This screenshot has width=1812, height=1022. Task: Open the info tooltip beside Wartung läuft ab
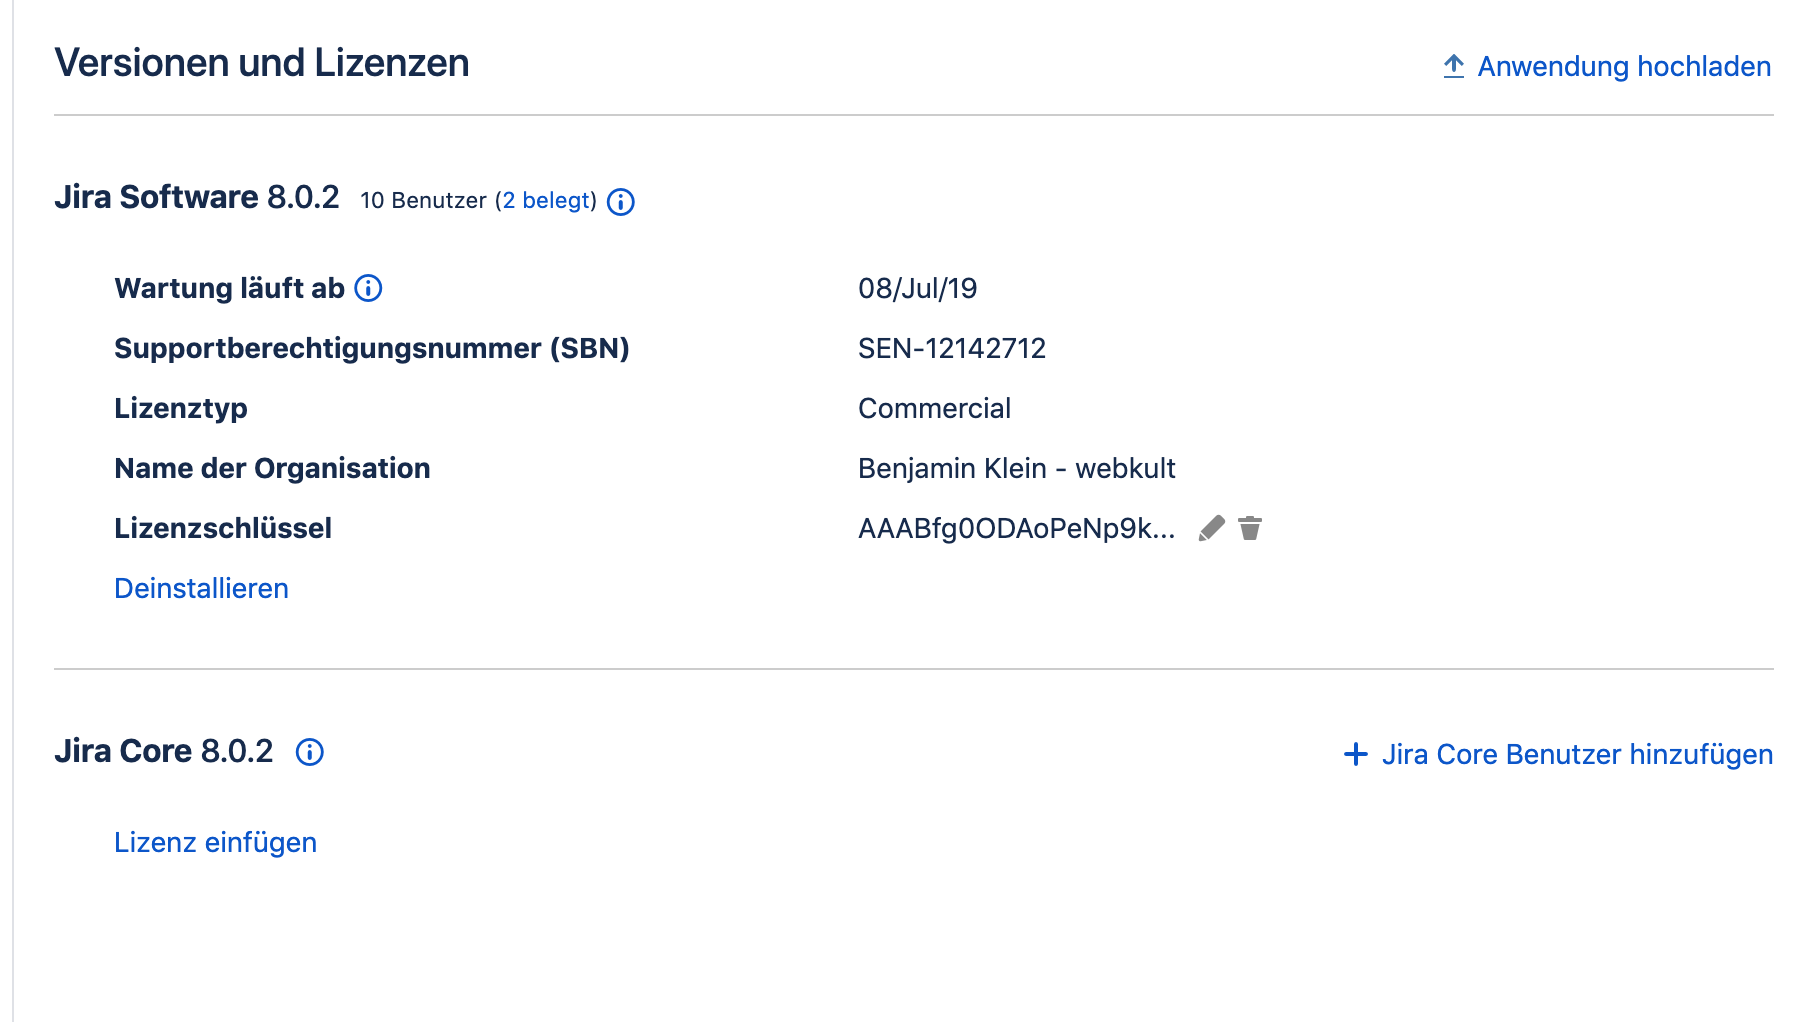pos(369,289)
